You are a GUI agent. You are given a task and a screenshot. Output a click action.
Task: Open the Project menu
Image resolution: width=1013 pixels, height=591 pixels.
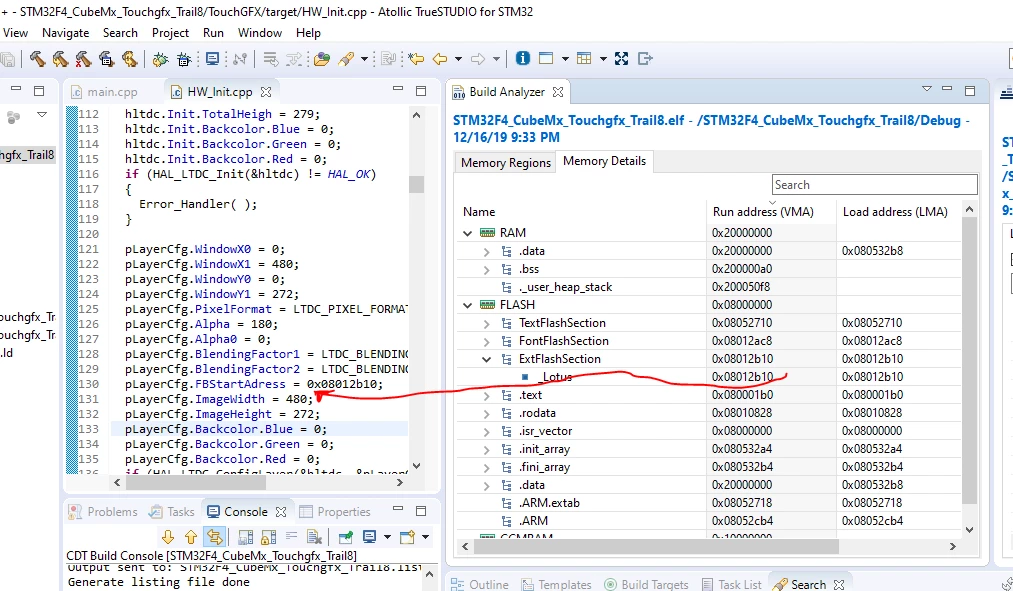pyautogui.click(x=170, y=33)
